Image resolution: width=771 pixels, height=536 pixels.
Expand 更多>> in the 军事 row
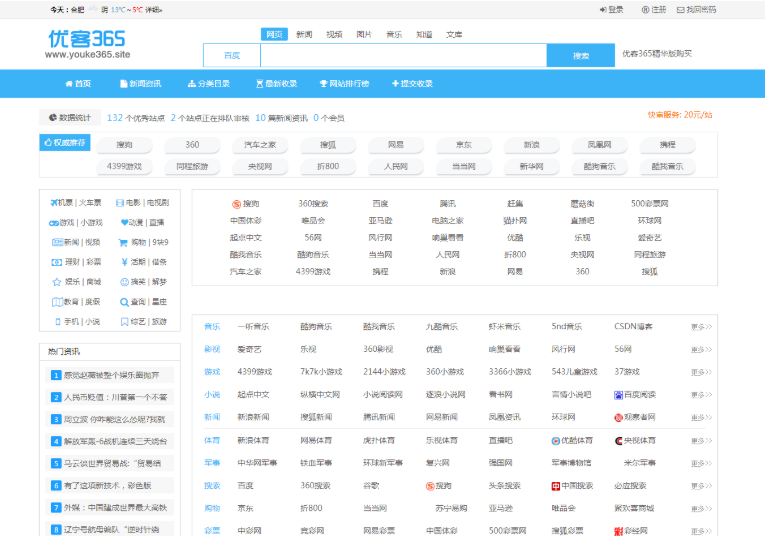point(701,463)
